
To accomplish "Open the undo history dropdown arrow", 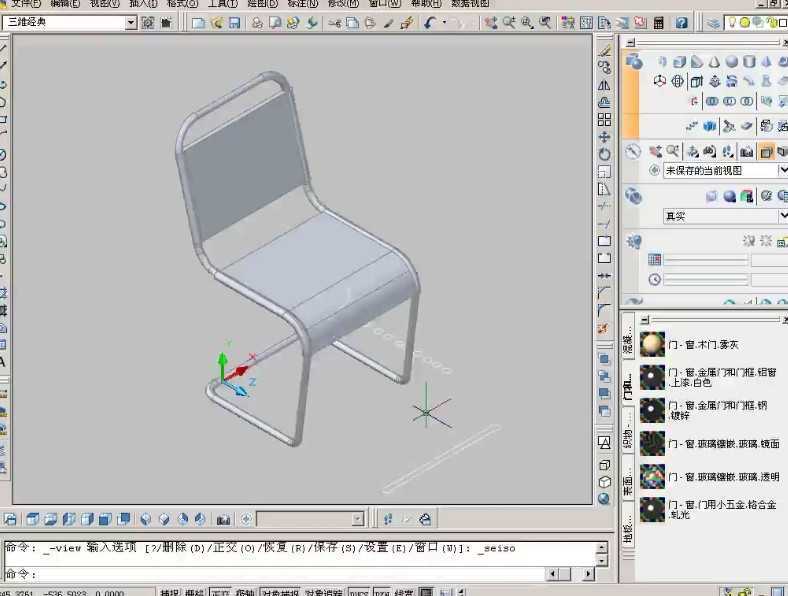I will [444, 23].
